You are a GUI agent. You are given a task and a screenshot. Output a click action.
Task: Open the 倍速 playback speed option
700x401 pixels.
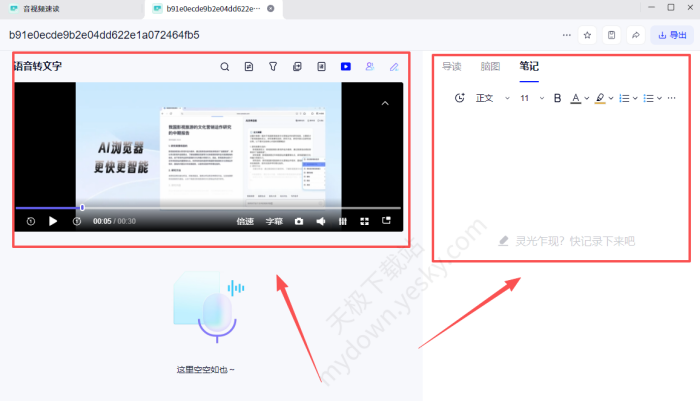click(x=245, y=221)
